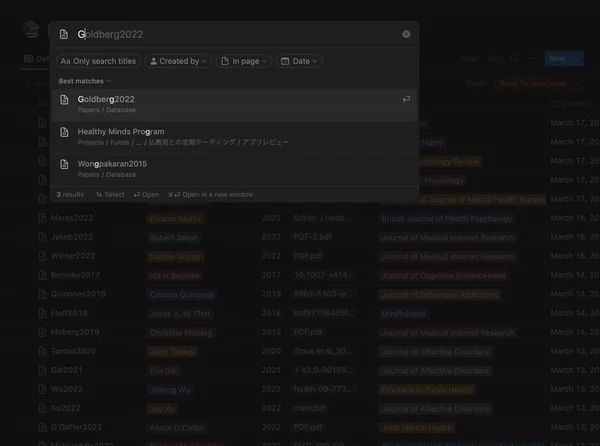Open the Gál2021 row
600x446 pixels.
tap(67, 370)
